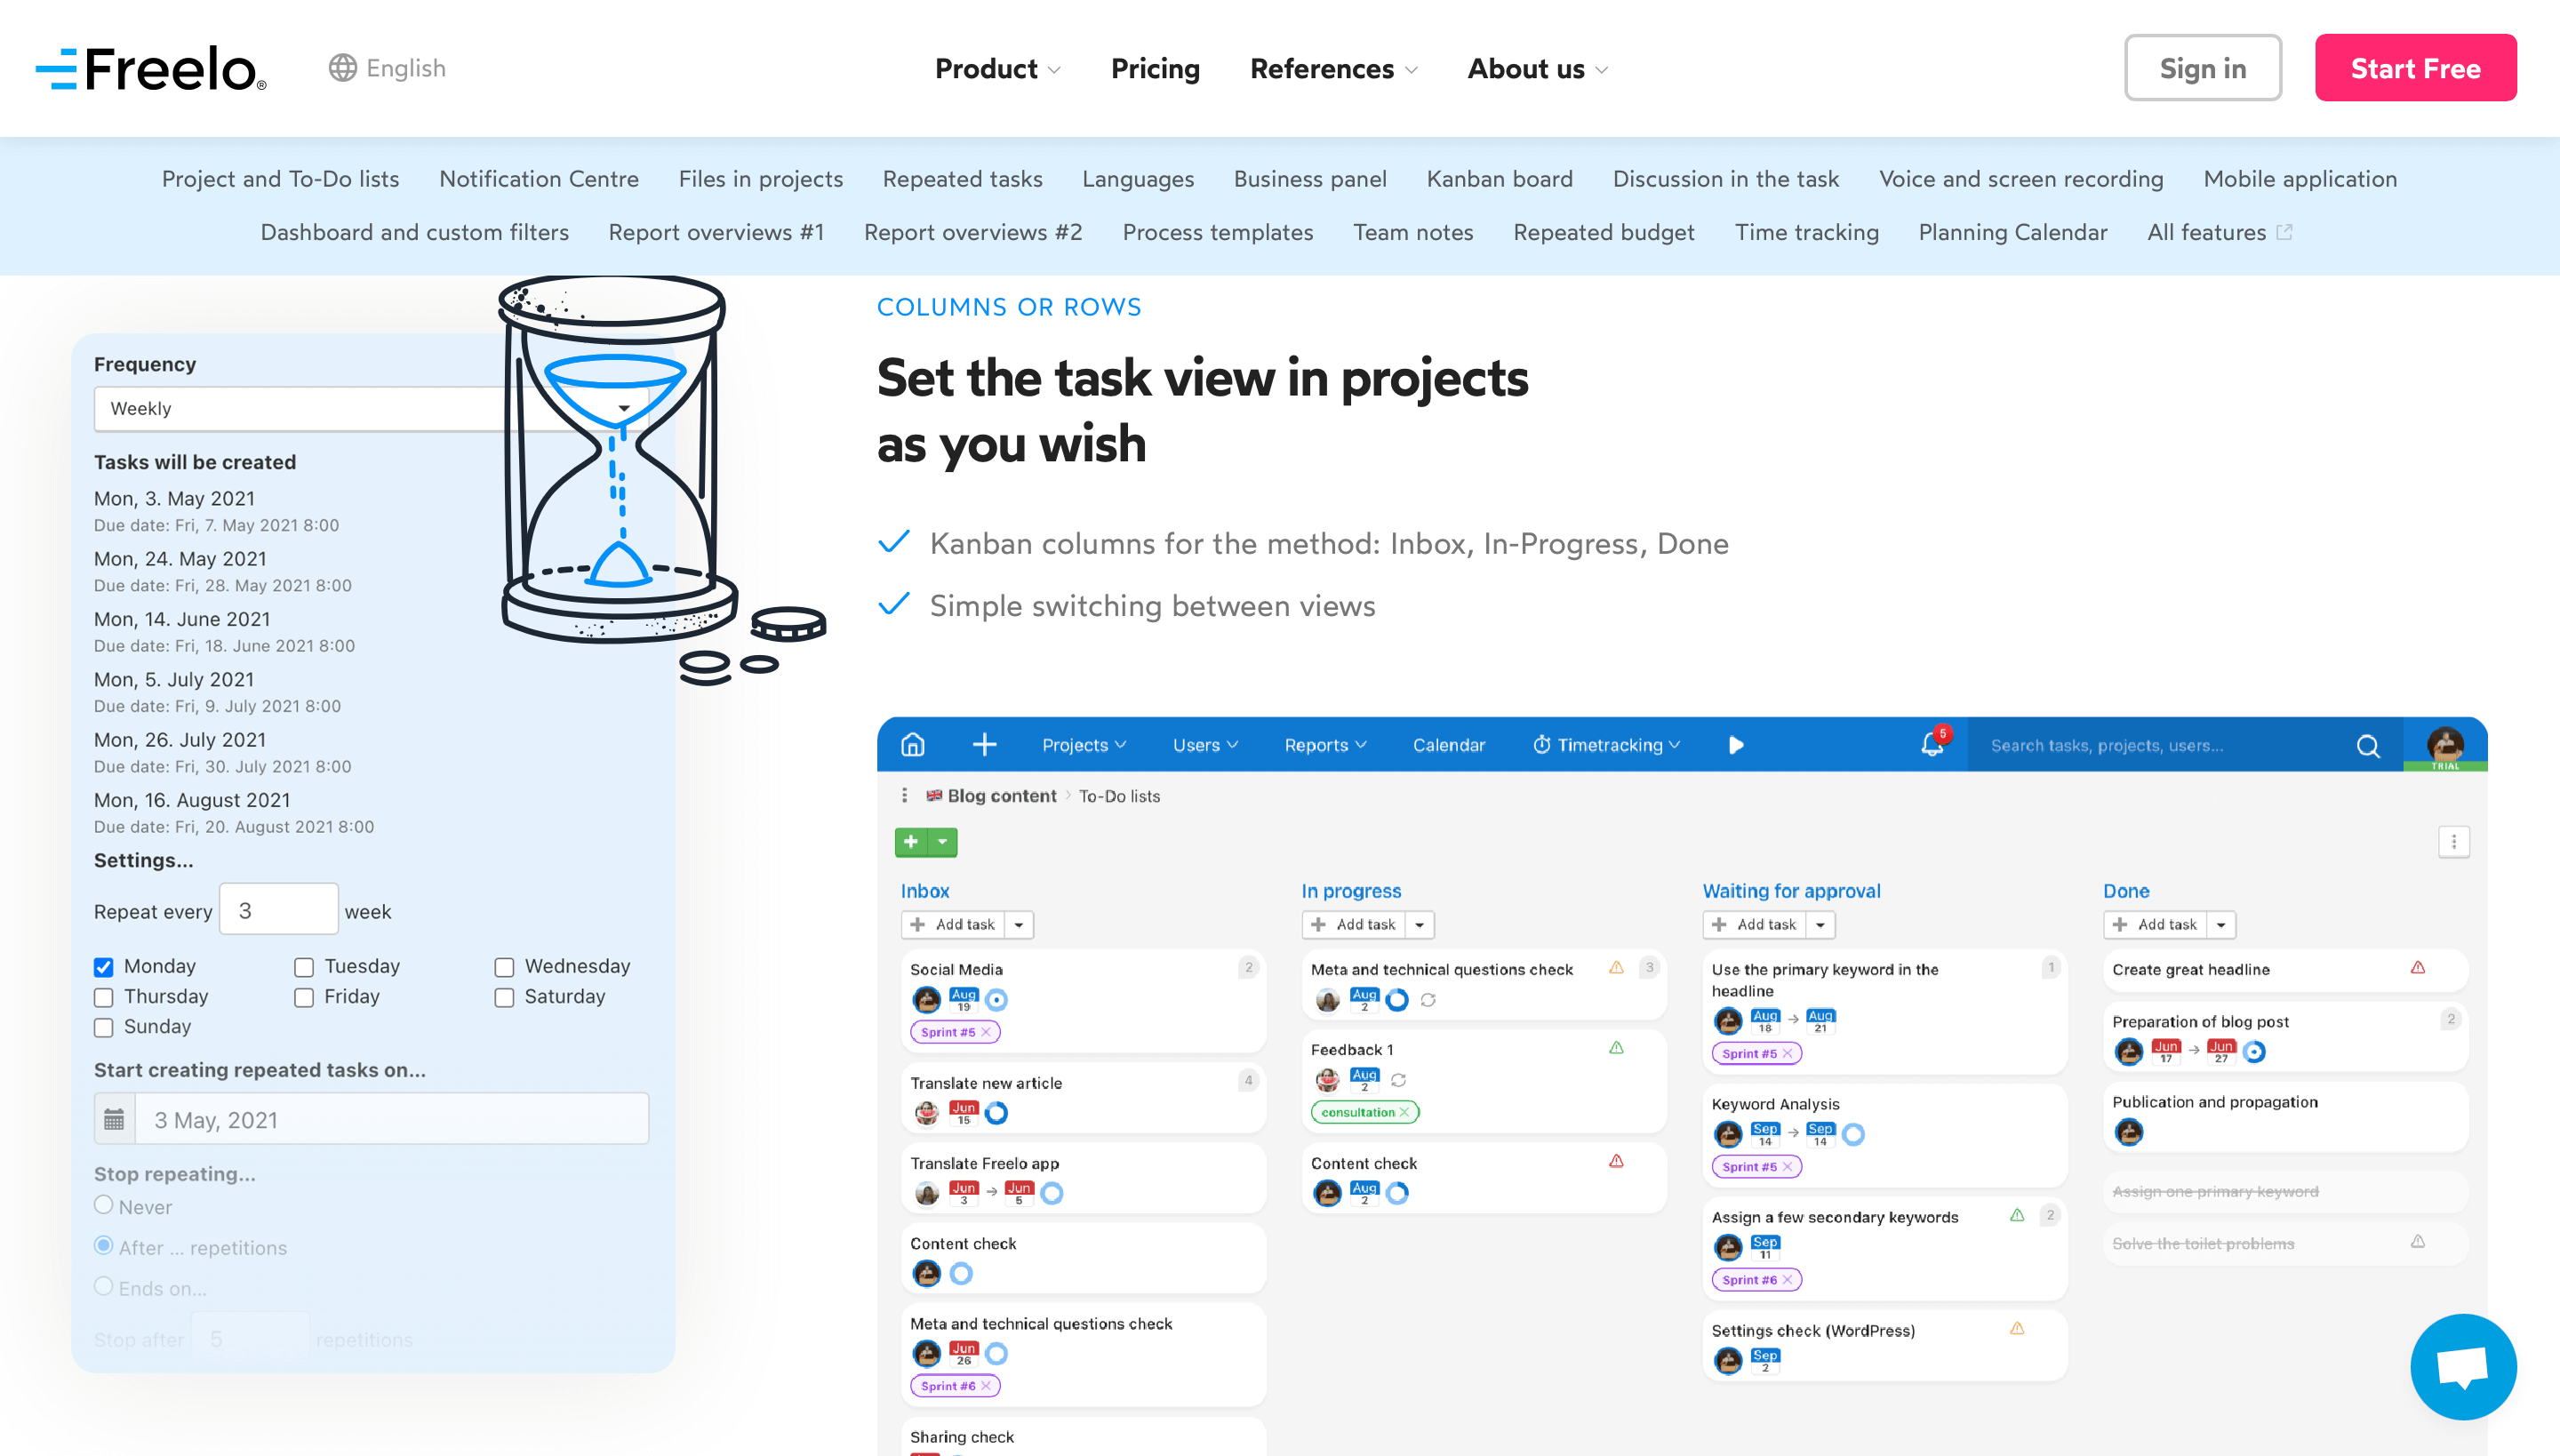Enable the Sunday checkbox

pyautogui.click(x=103, y=1027)
